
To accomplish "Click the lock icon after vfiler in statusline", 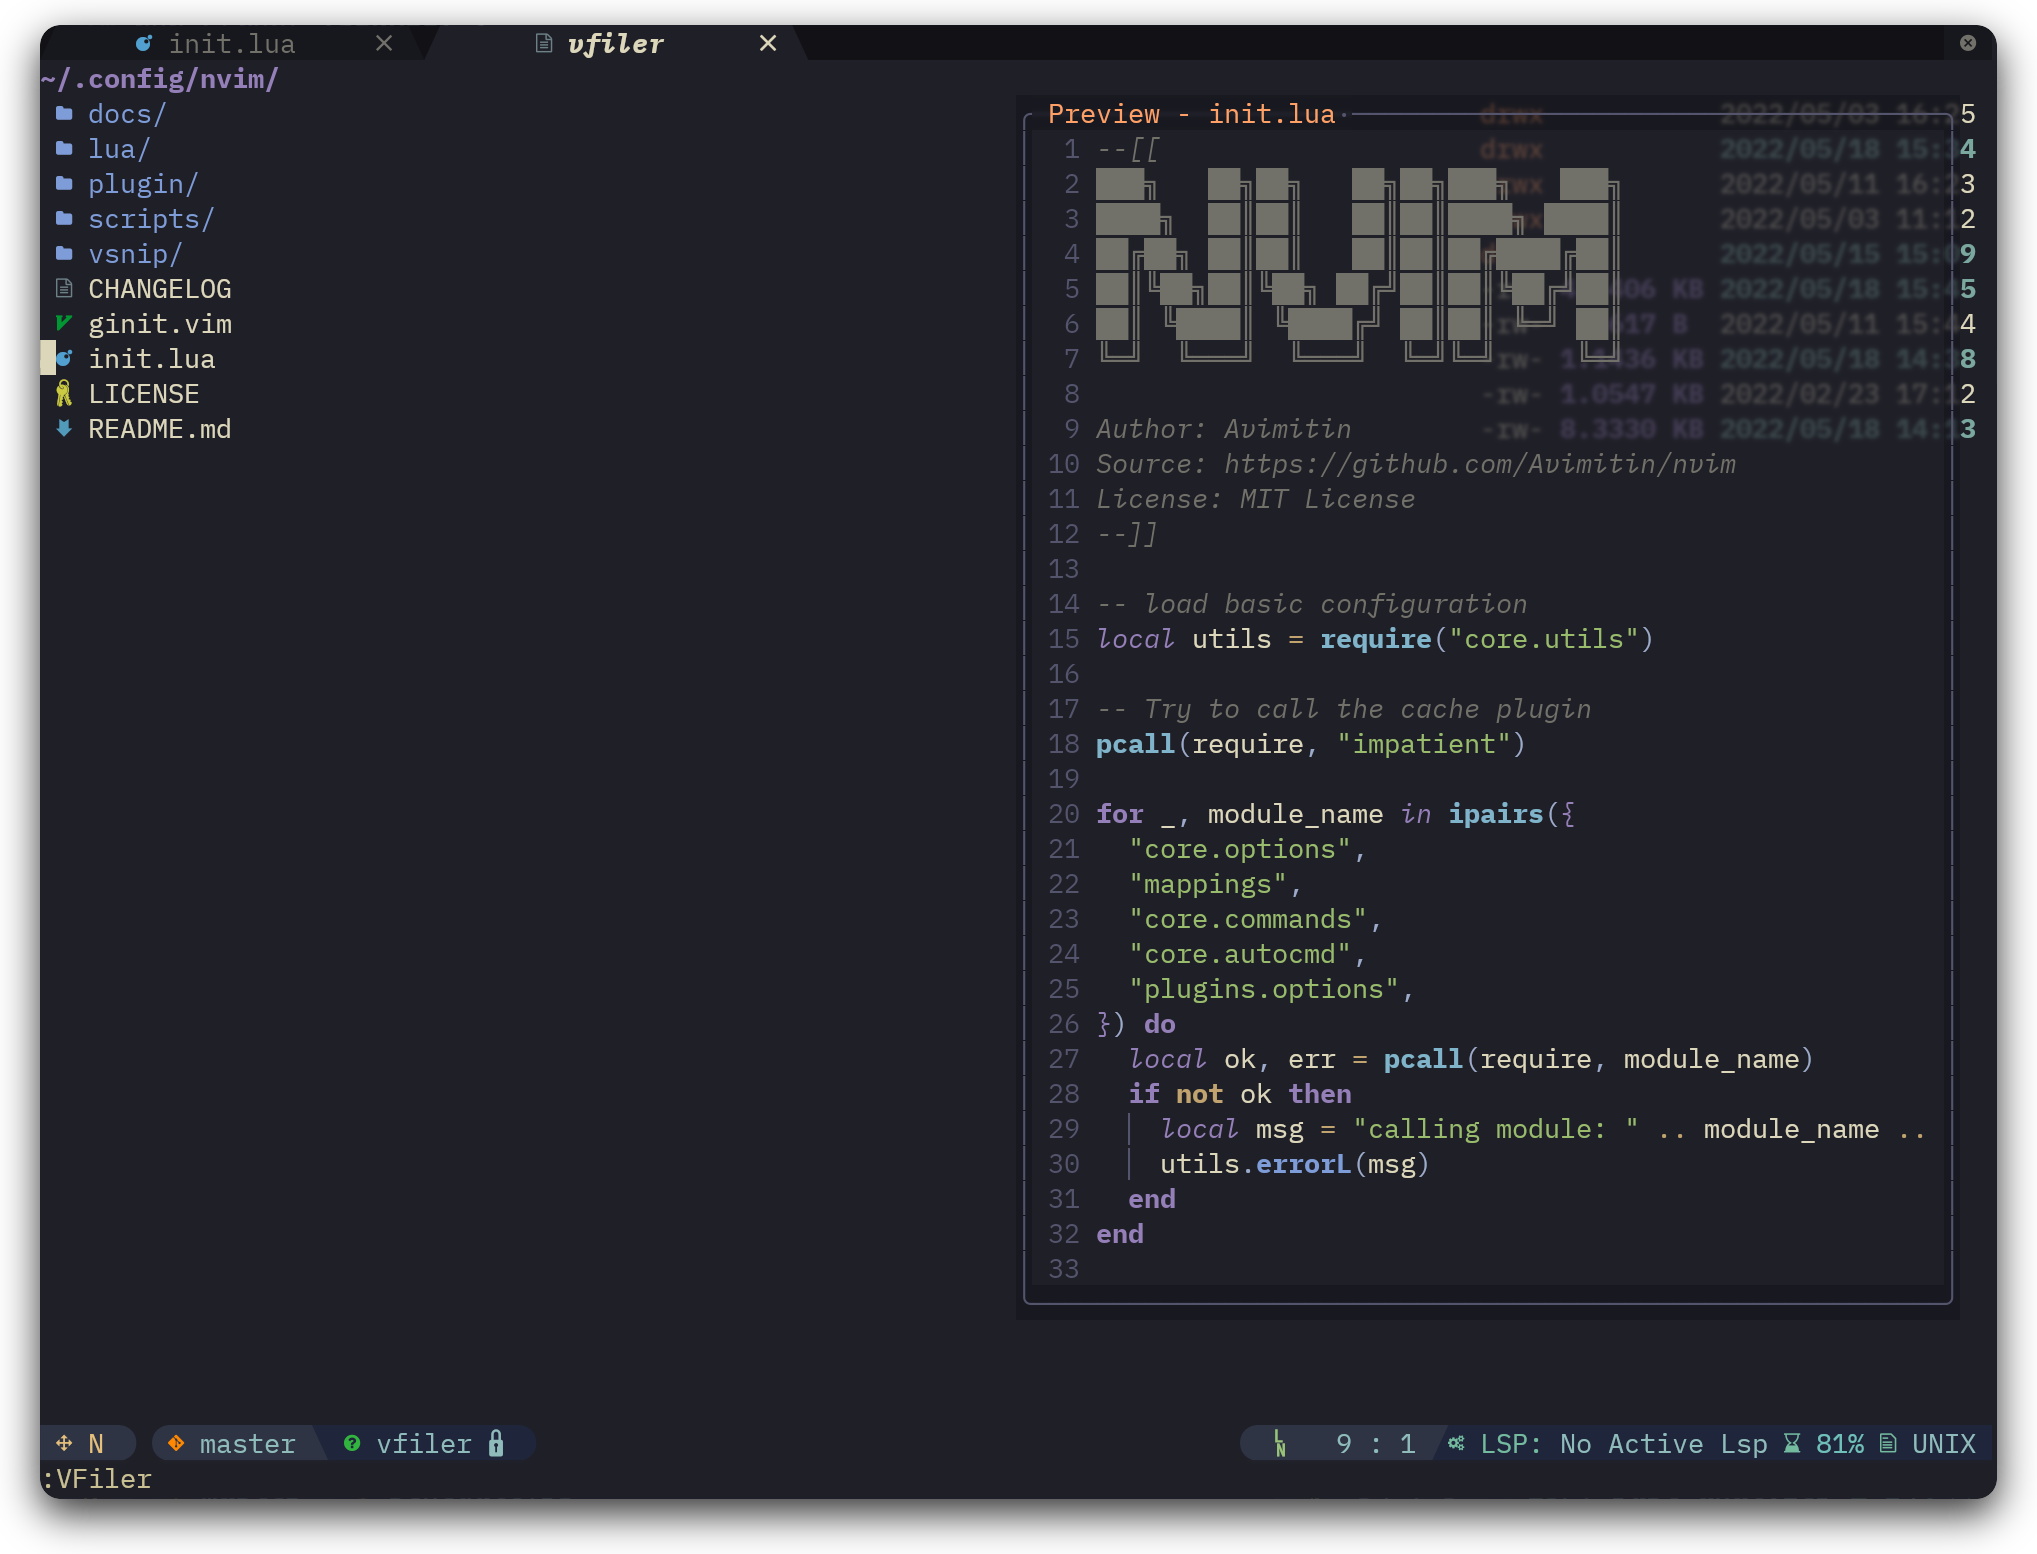I will click(496, 1443).
